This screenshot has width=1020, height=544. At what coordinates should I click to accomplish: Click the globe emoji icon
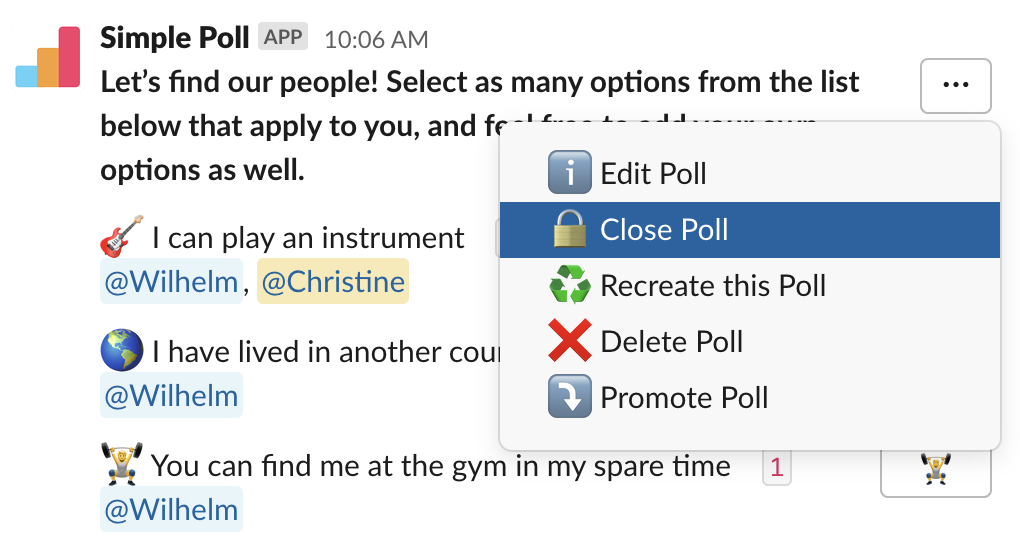tap(122, 351)
